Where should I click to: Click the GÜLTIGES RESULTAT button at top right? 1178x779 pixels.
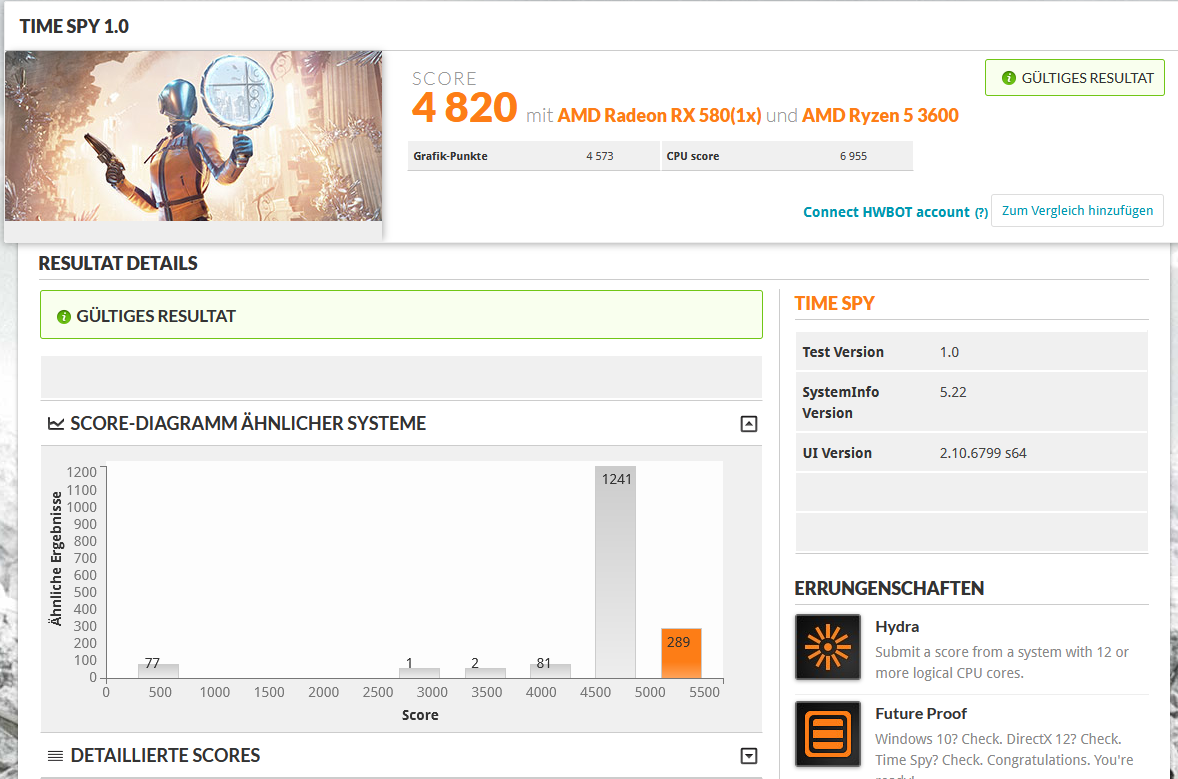click(1075, 78)
